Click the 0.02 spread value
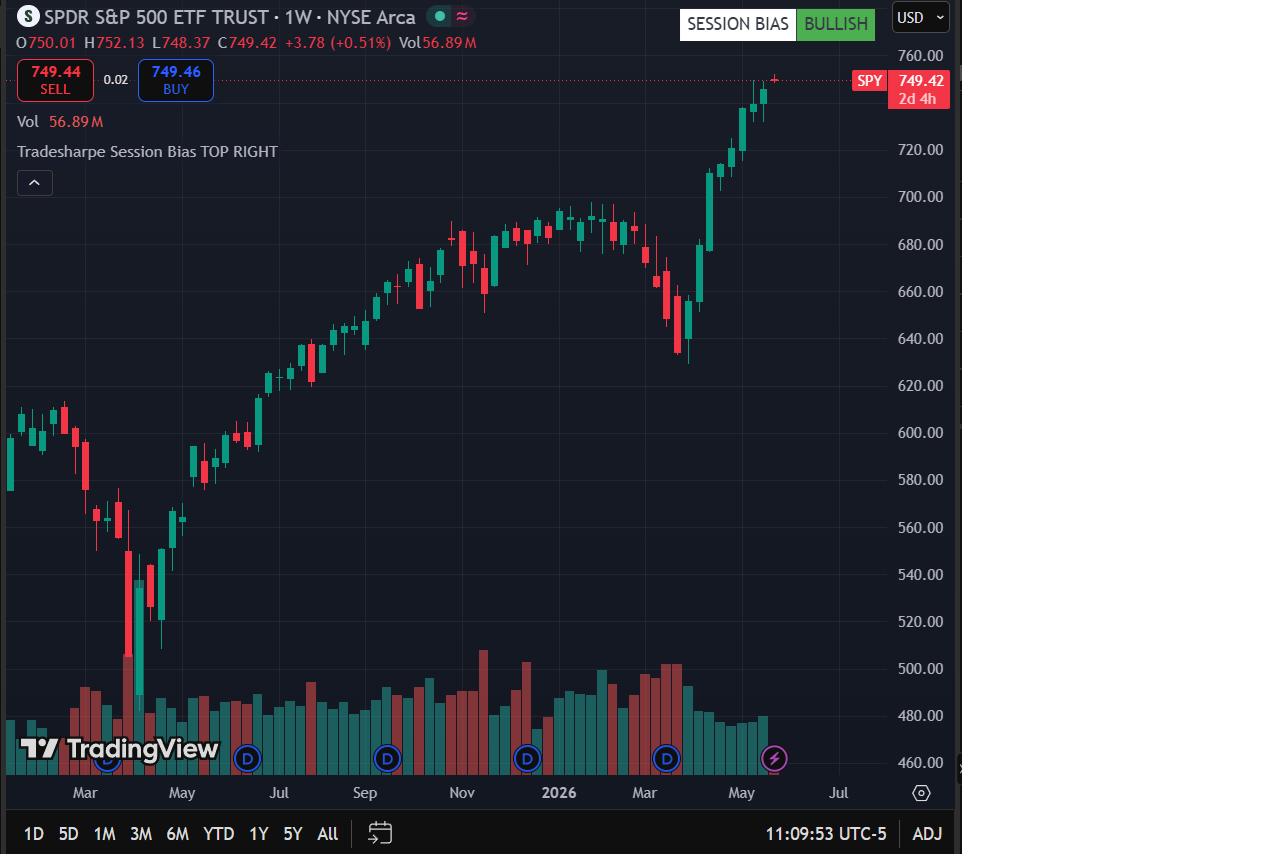The height and width of the screenshot is (854, 1267). (x=116, y=80)
